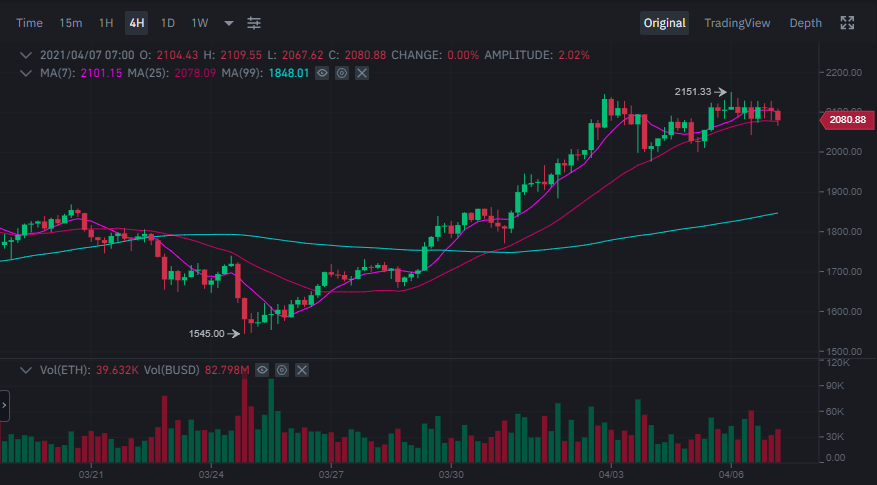877x485 pixels.
Task: Select the 1D interval
Action: point(168,23)
